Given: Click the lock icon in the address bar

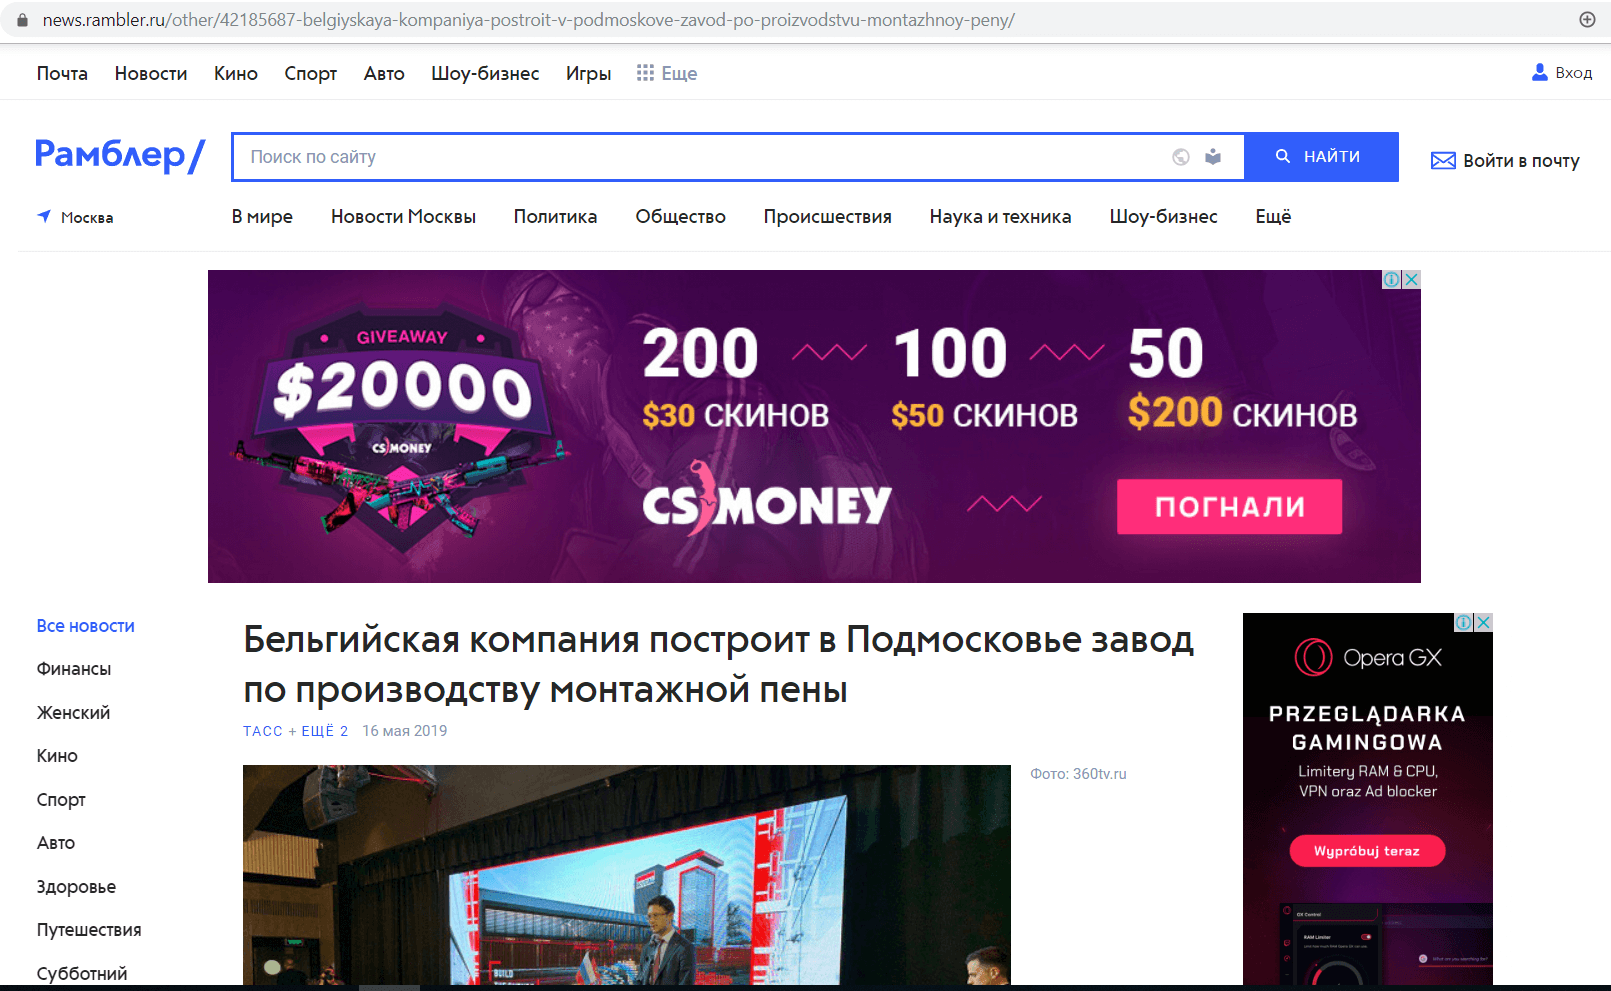Looking at the screenshot, I should coord(22,20).
